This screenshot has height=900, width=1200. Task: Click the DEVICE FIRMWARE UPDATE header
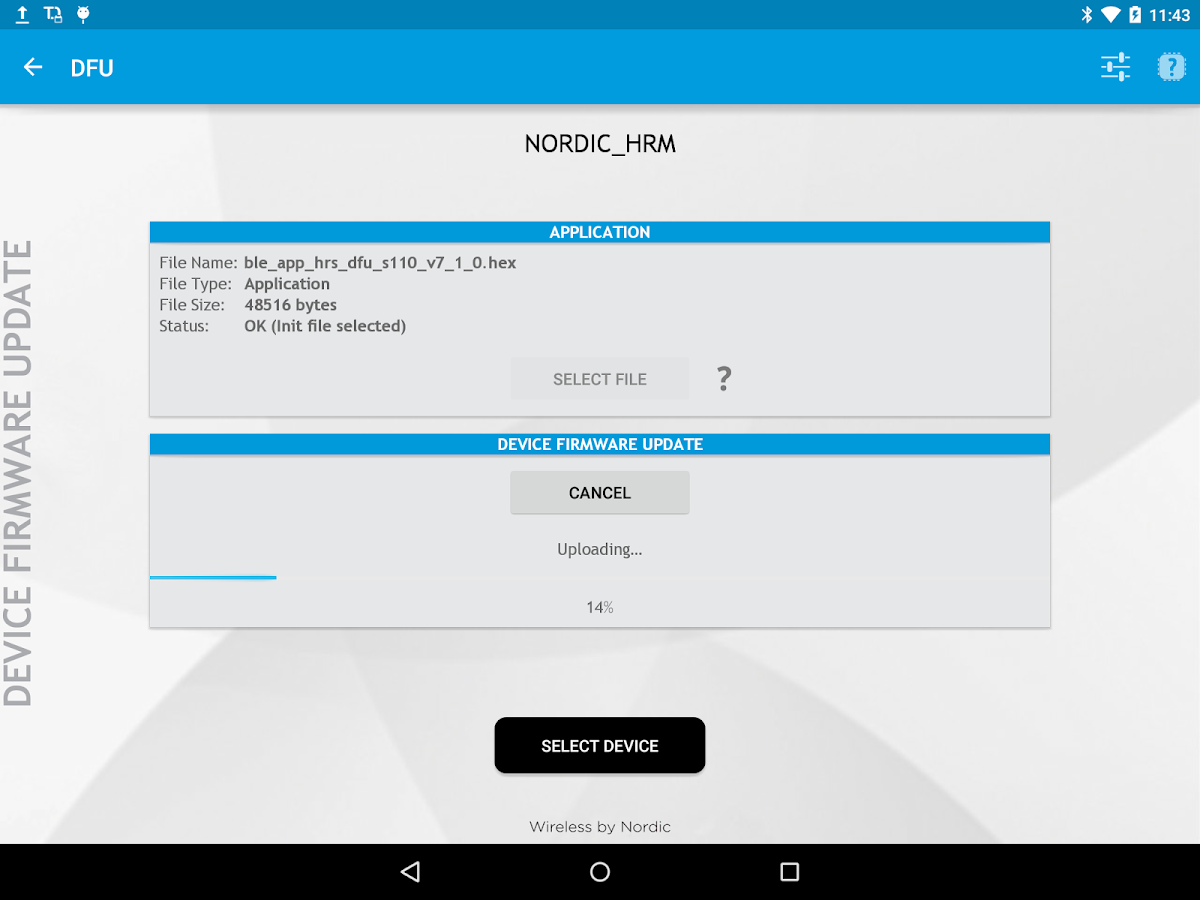(x=600, y=443)
